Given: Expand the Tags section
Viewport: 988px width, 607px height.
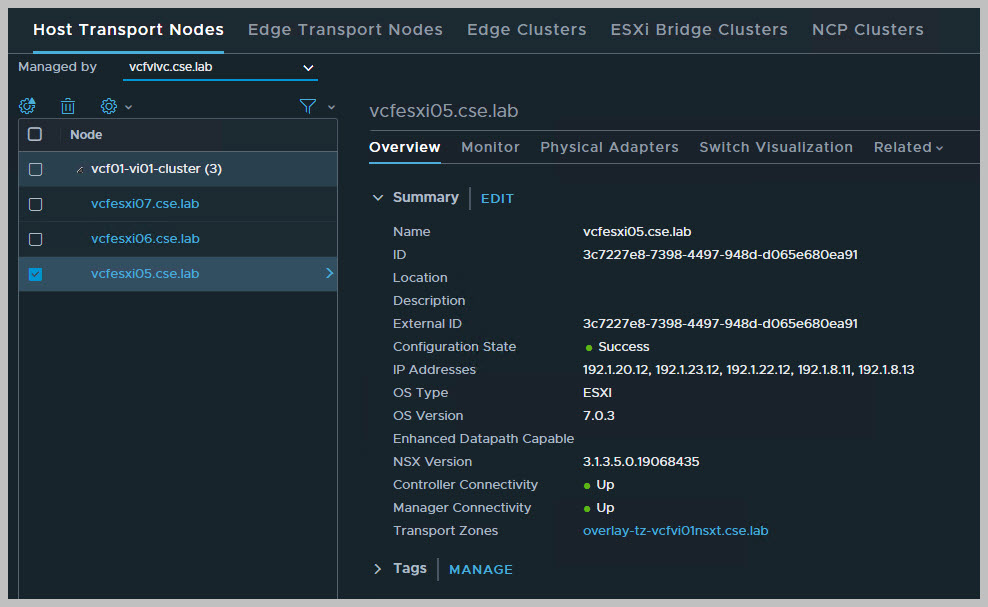Looking at the screenshot, I should point(378,569).
